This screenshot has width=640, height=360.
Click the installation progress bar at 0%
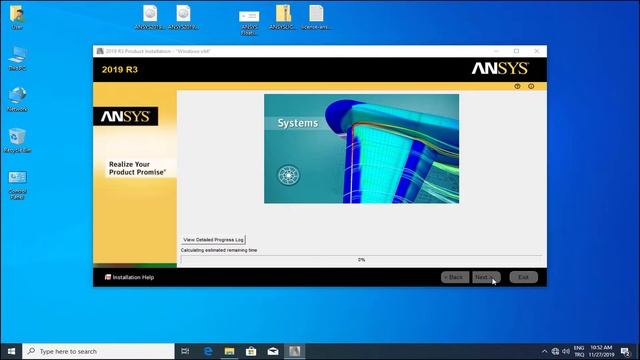[361, 260]
